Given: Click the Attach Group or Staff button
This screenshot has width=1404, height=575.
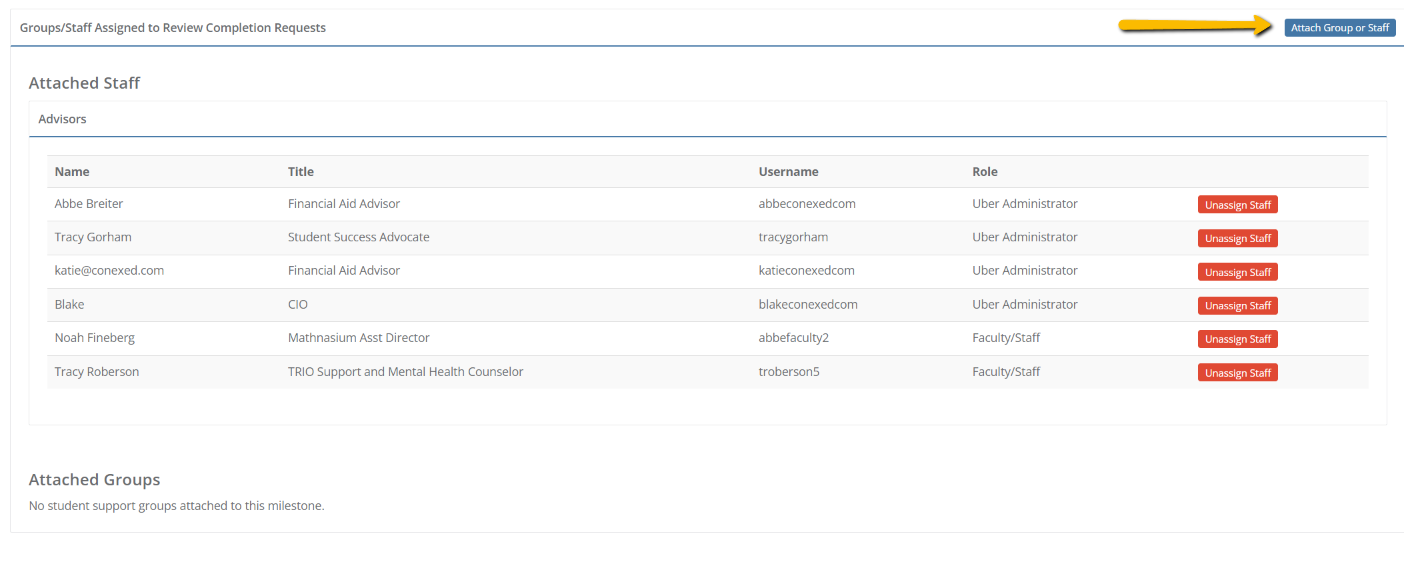Looking at the screenshot, I should (1340, 28).
